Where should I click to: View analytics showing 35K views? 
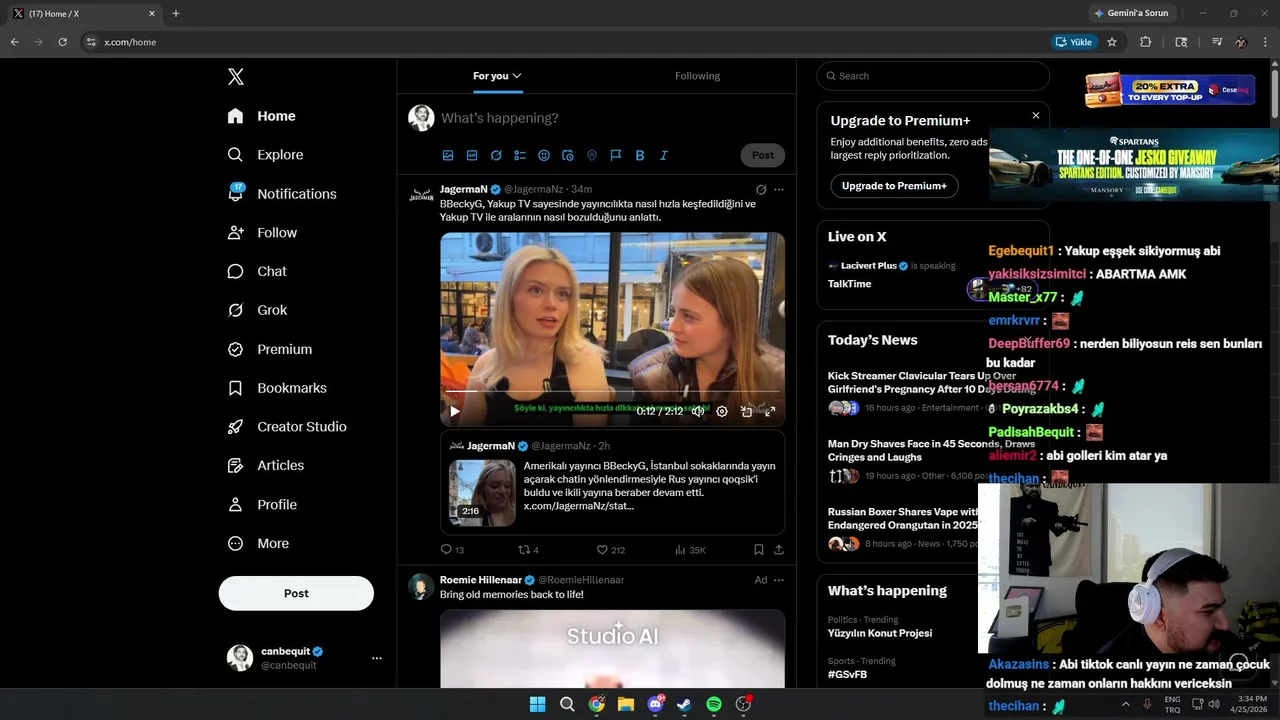(690, 549)
